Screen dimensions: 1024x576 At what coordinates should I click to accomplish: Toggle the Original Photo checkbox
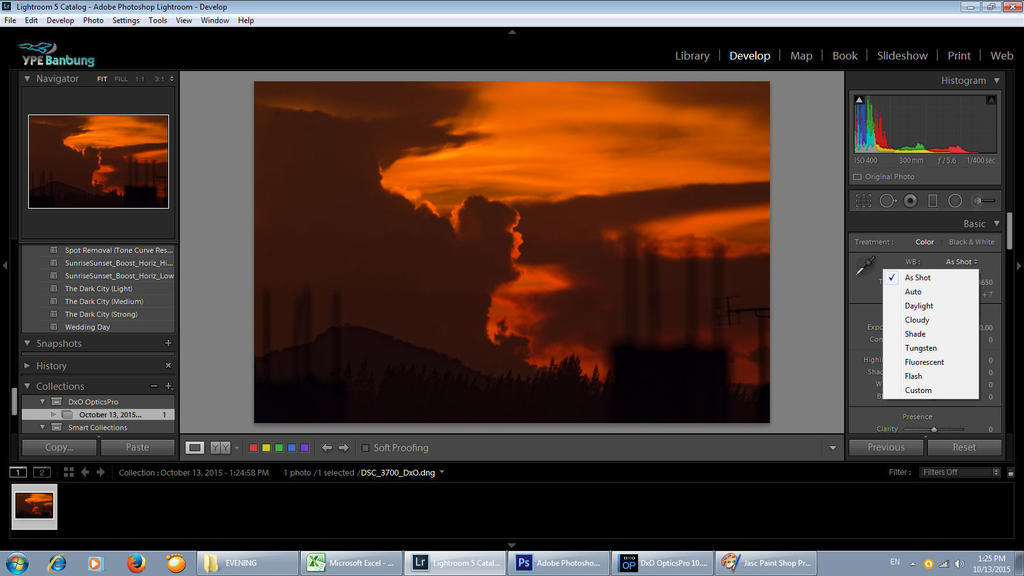click(x=858, y=177)
